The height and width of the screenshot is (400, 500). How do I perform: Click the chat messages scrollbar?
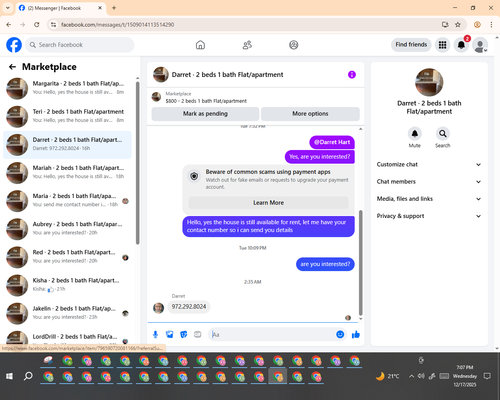coord(360,263)
